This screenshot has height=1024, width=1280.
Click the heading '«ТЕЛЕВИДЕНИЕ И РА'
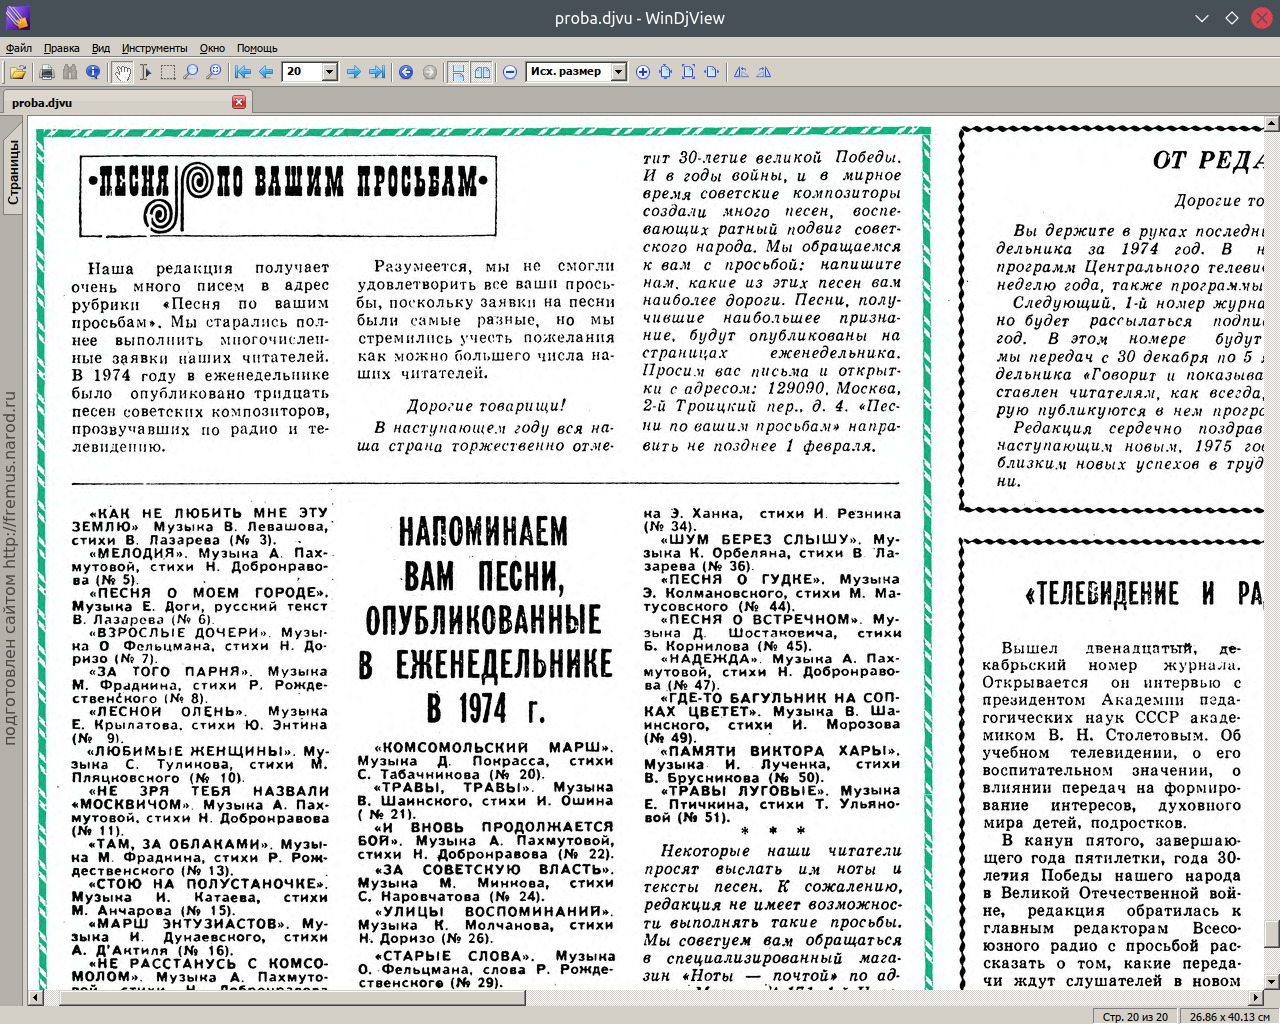(1145, 594)
